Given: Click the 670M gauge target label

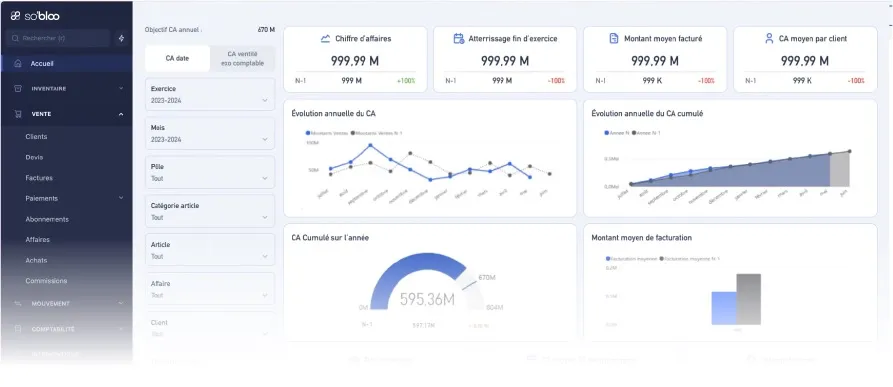Looking at the screenshot, I should click(x=487, y=278).
